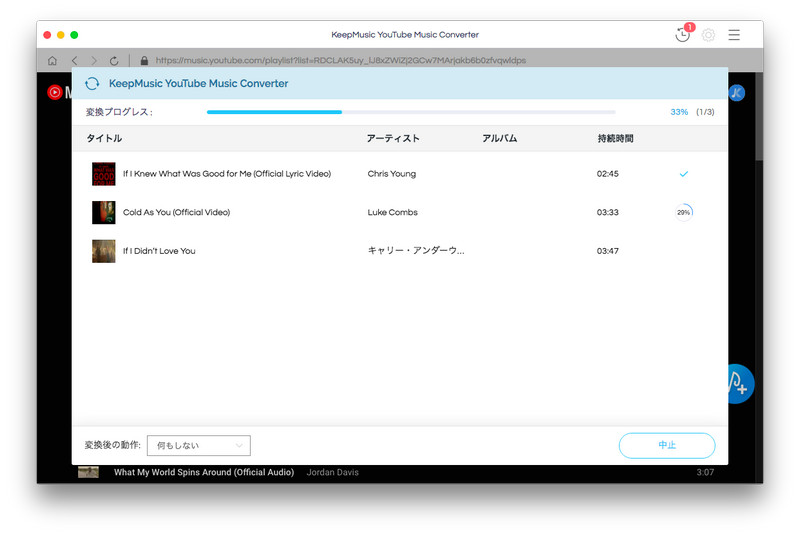The image size is (800, 536).
Task: Open the user avatar profile icon
Action: 737,93
